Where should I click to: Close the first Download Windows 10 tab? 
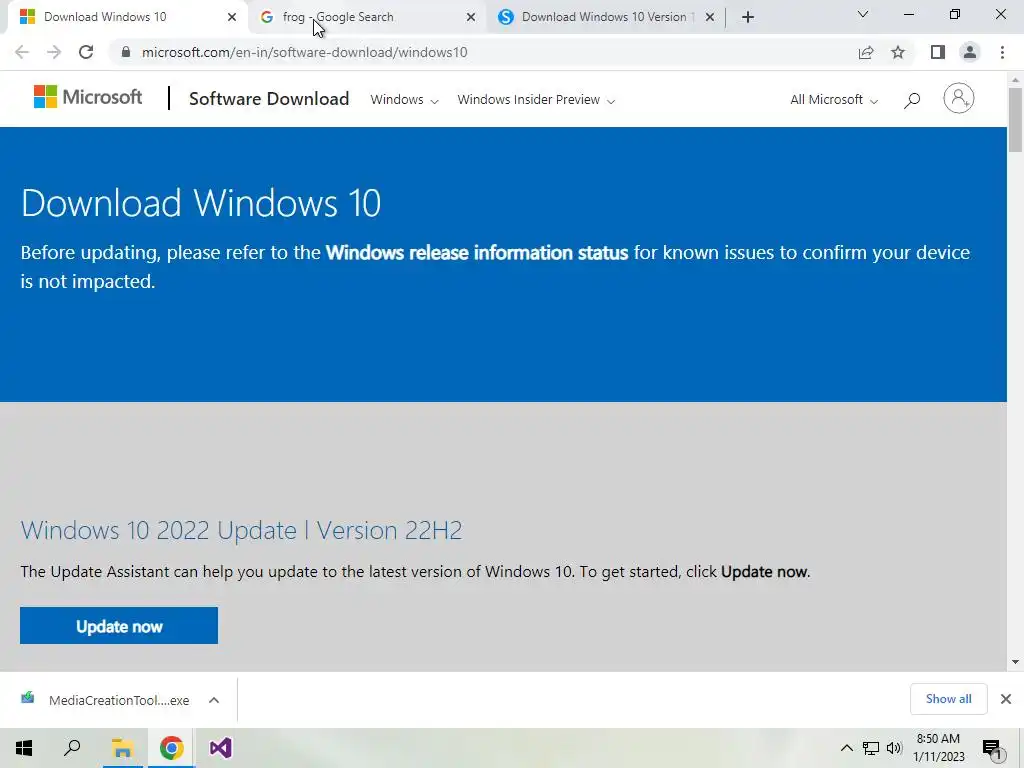click(232, 17)
